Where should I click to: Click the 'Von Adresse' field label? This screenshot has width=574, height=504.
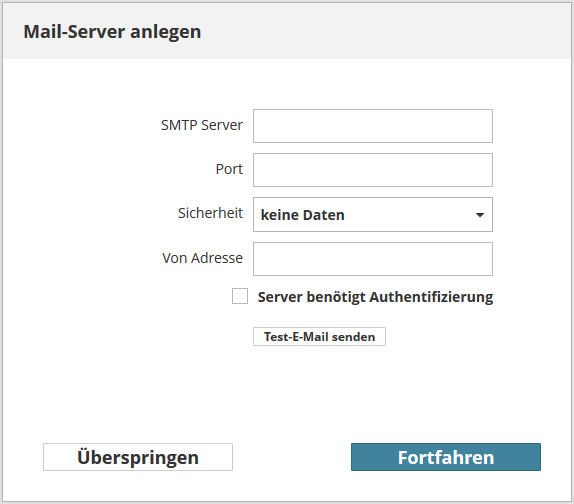[x=202, y=258]
